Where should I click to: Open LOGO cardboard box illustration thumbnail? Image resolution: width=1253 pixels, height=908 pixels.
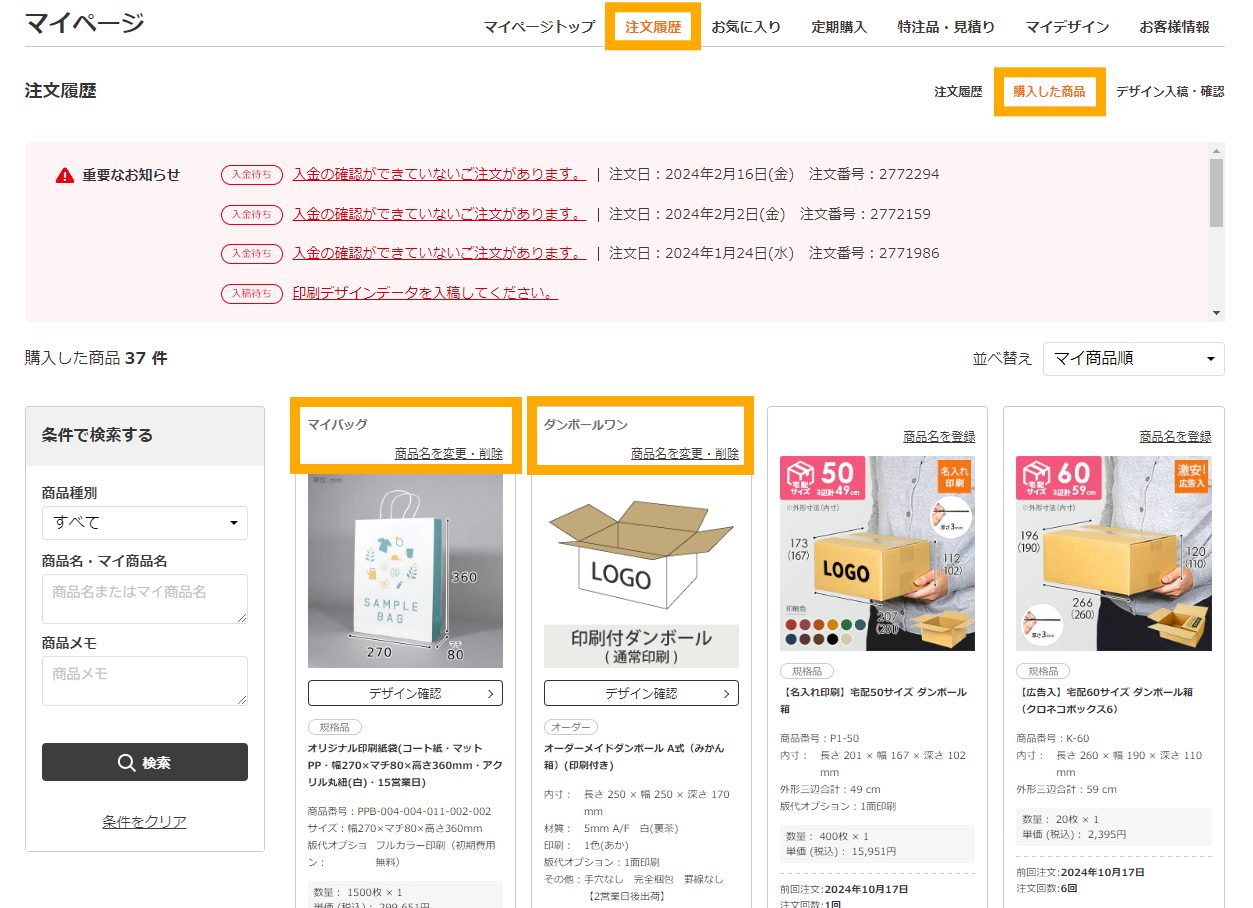[641, 570]
